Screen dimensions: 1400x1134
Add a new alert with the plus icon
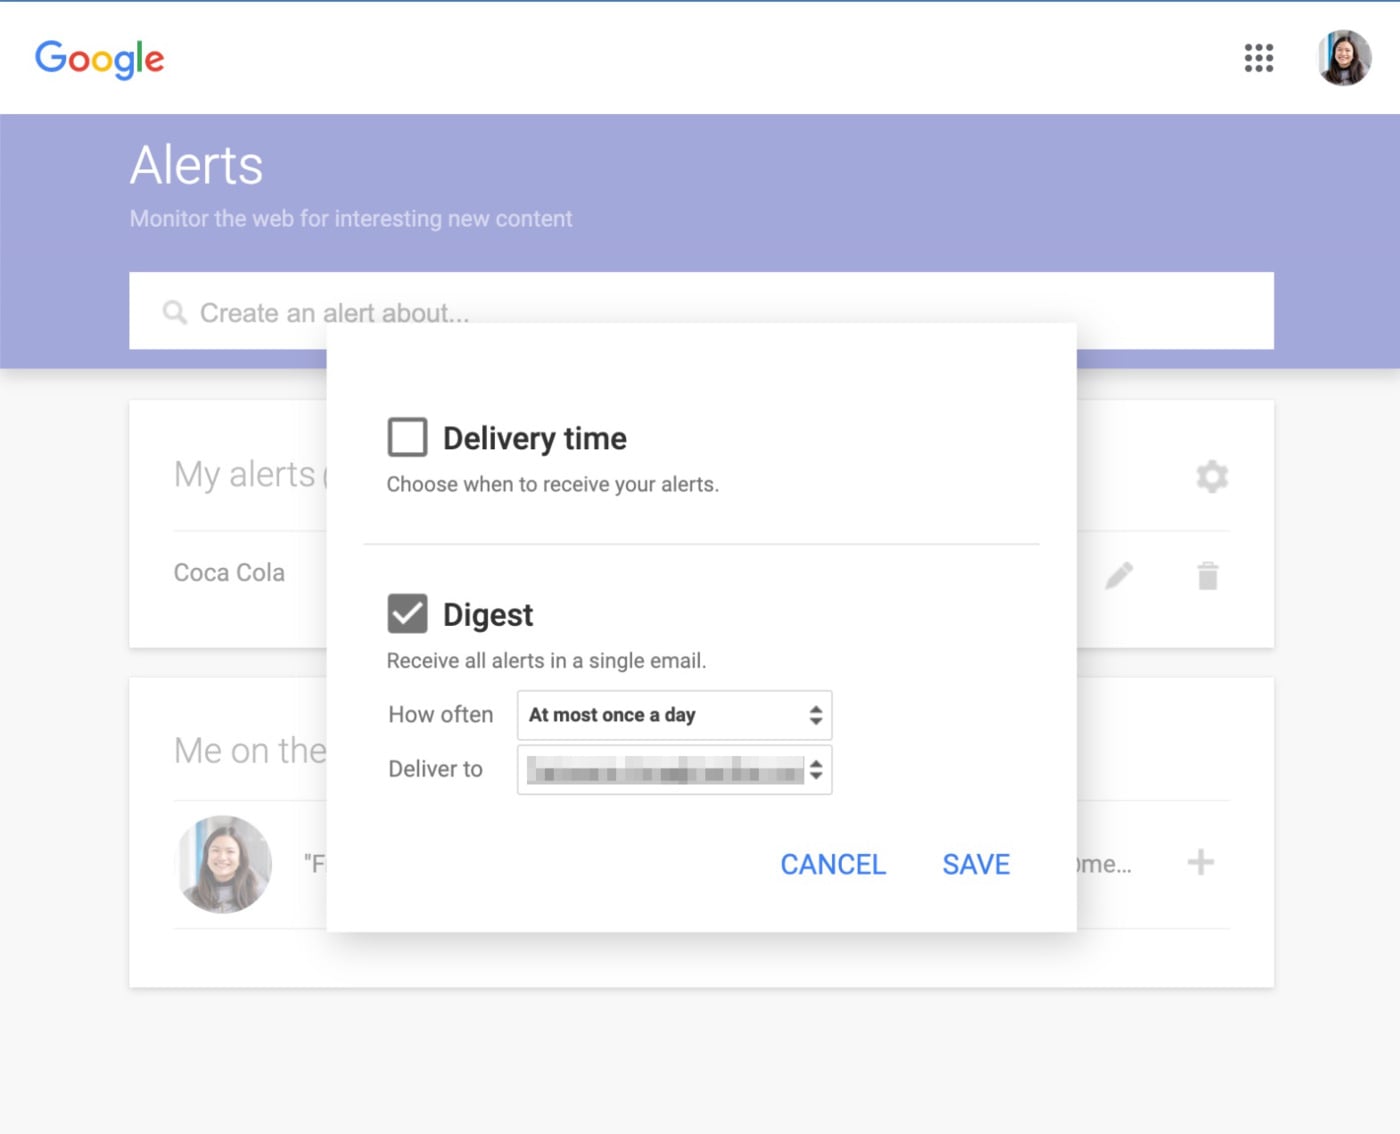[1203, 861]
